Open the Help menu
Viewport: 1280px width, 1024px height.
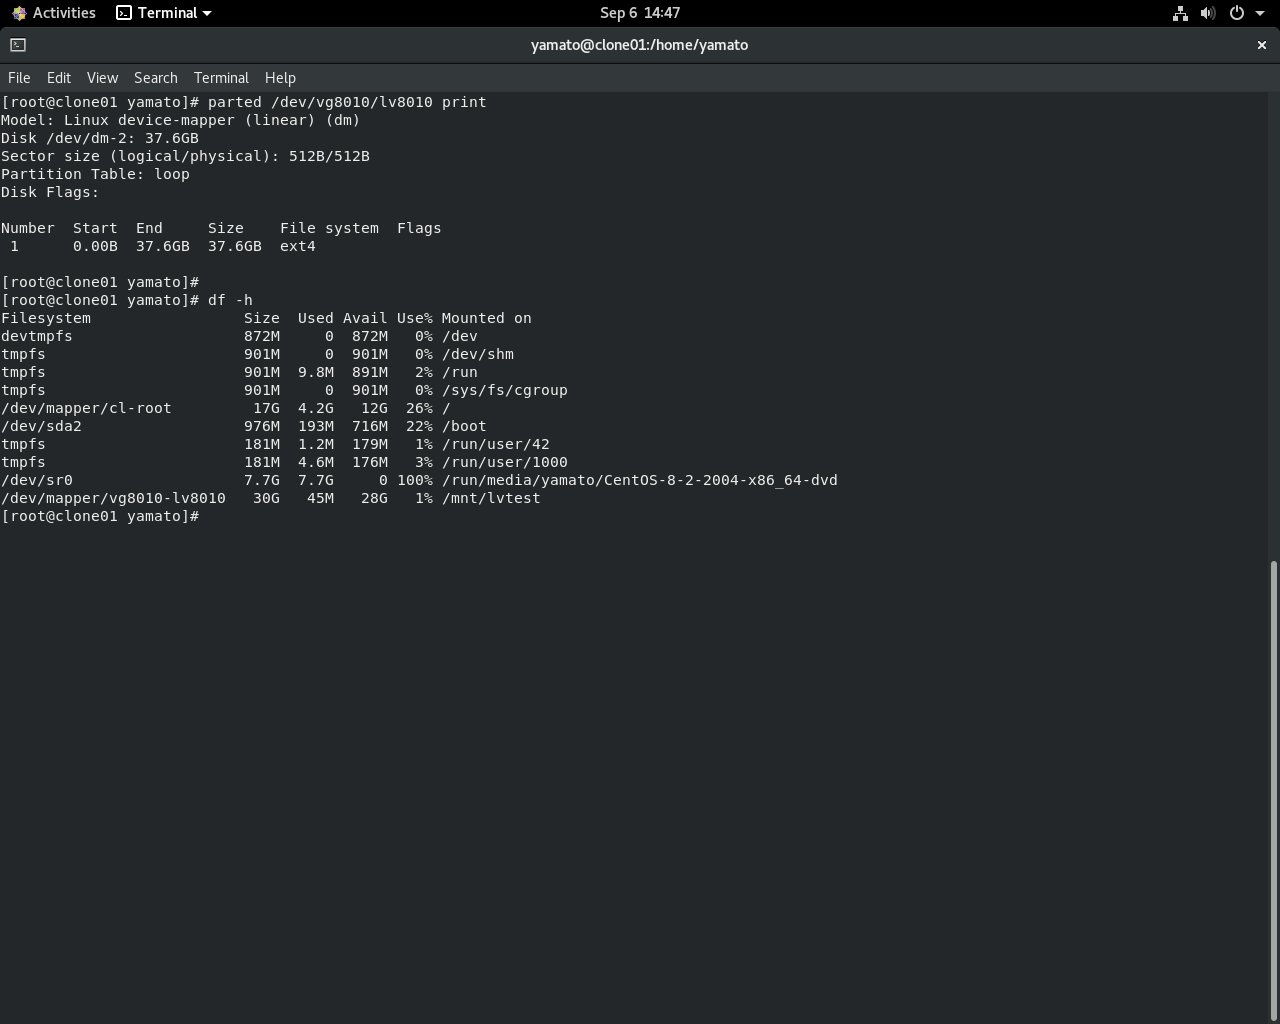point(280,78)
